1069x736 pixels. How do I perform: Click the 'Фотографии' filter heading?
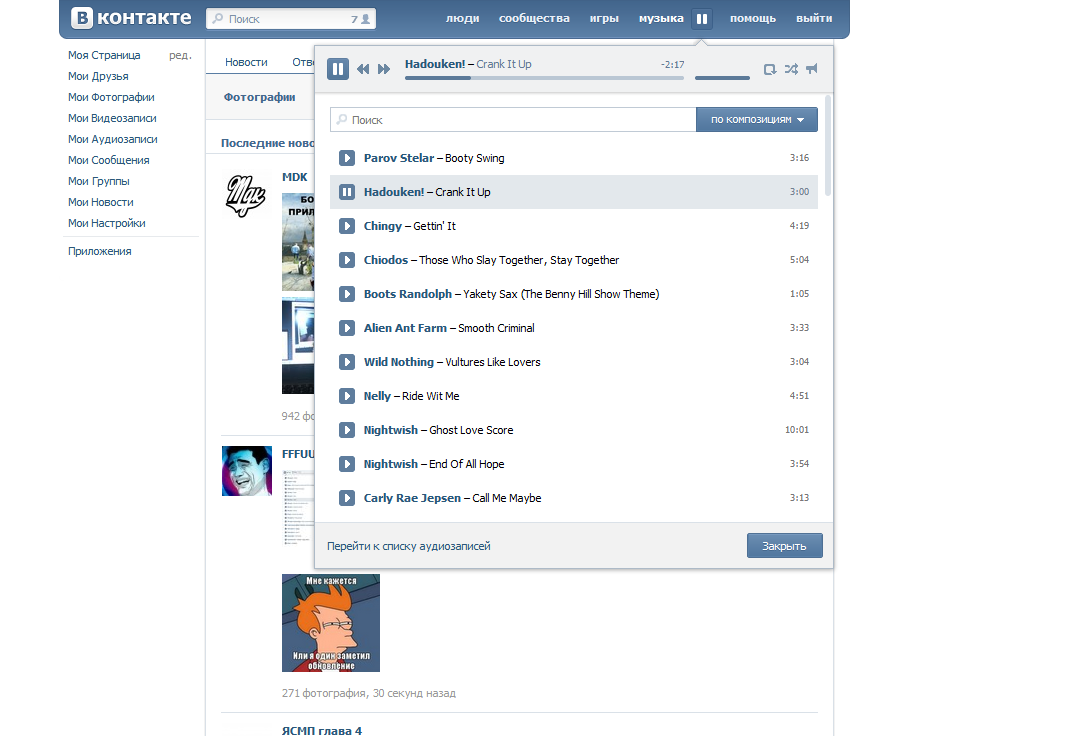pos(260,97)
